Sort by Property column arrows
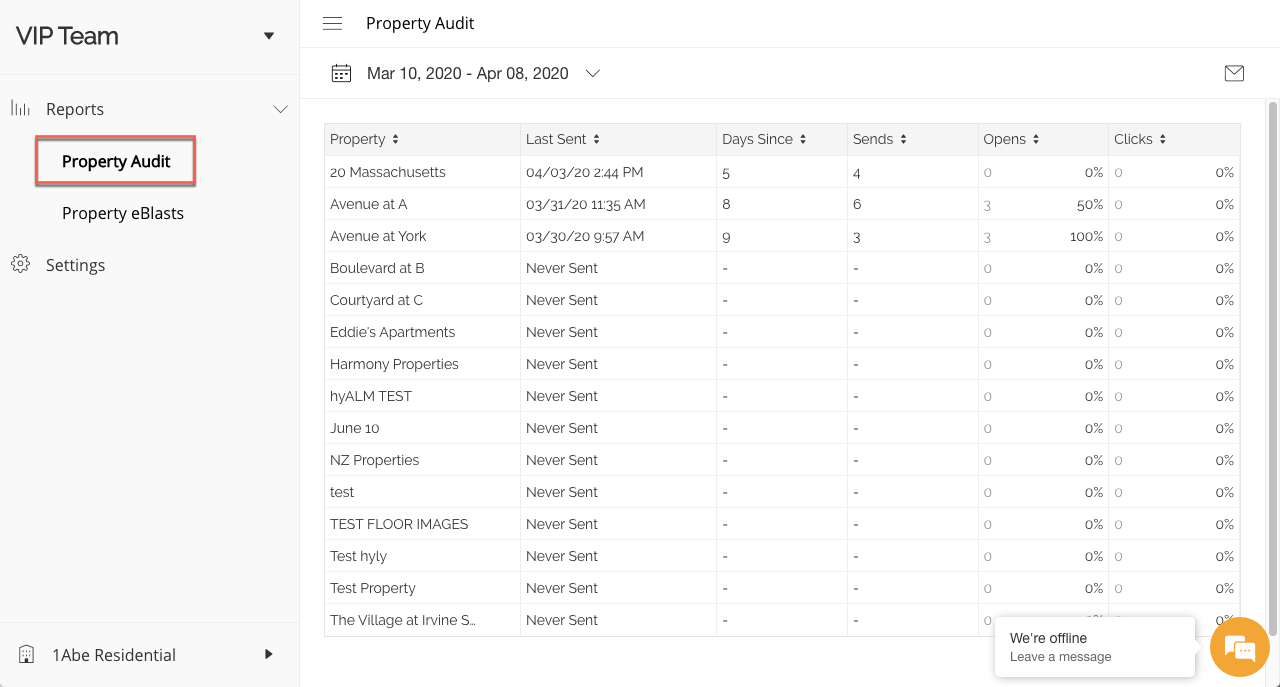 pyautogui.click(x=395, y=140)
